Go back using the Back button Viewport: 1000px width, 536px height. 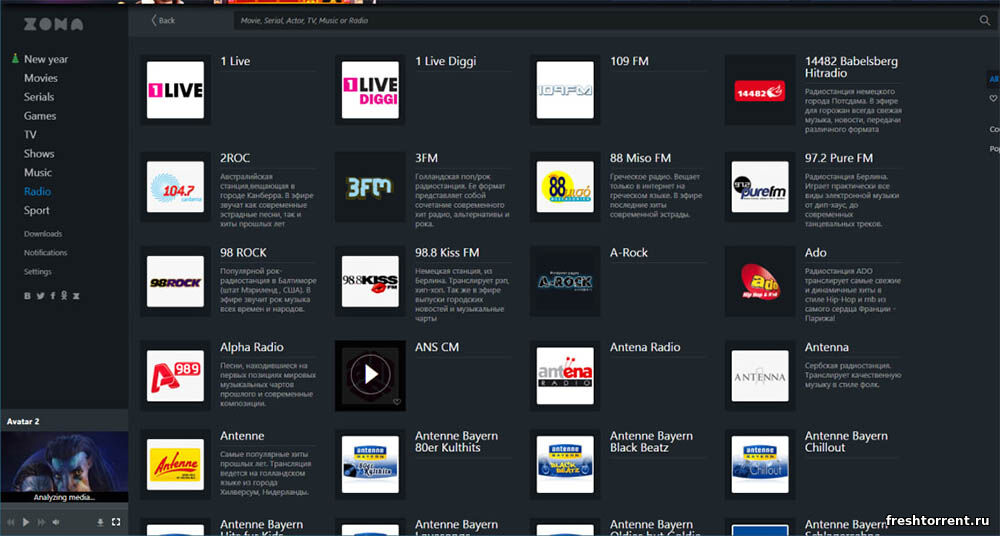coord(161,20)
